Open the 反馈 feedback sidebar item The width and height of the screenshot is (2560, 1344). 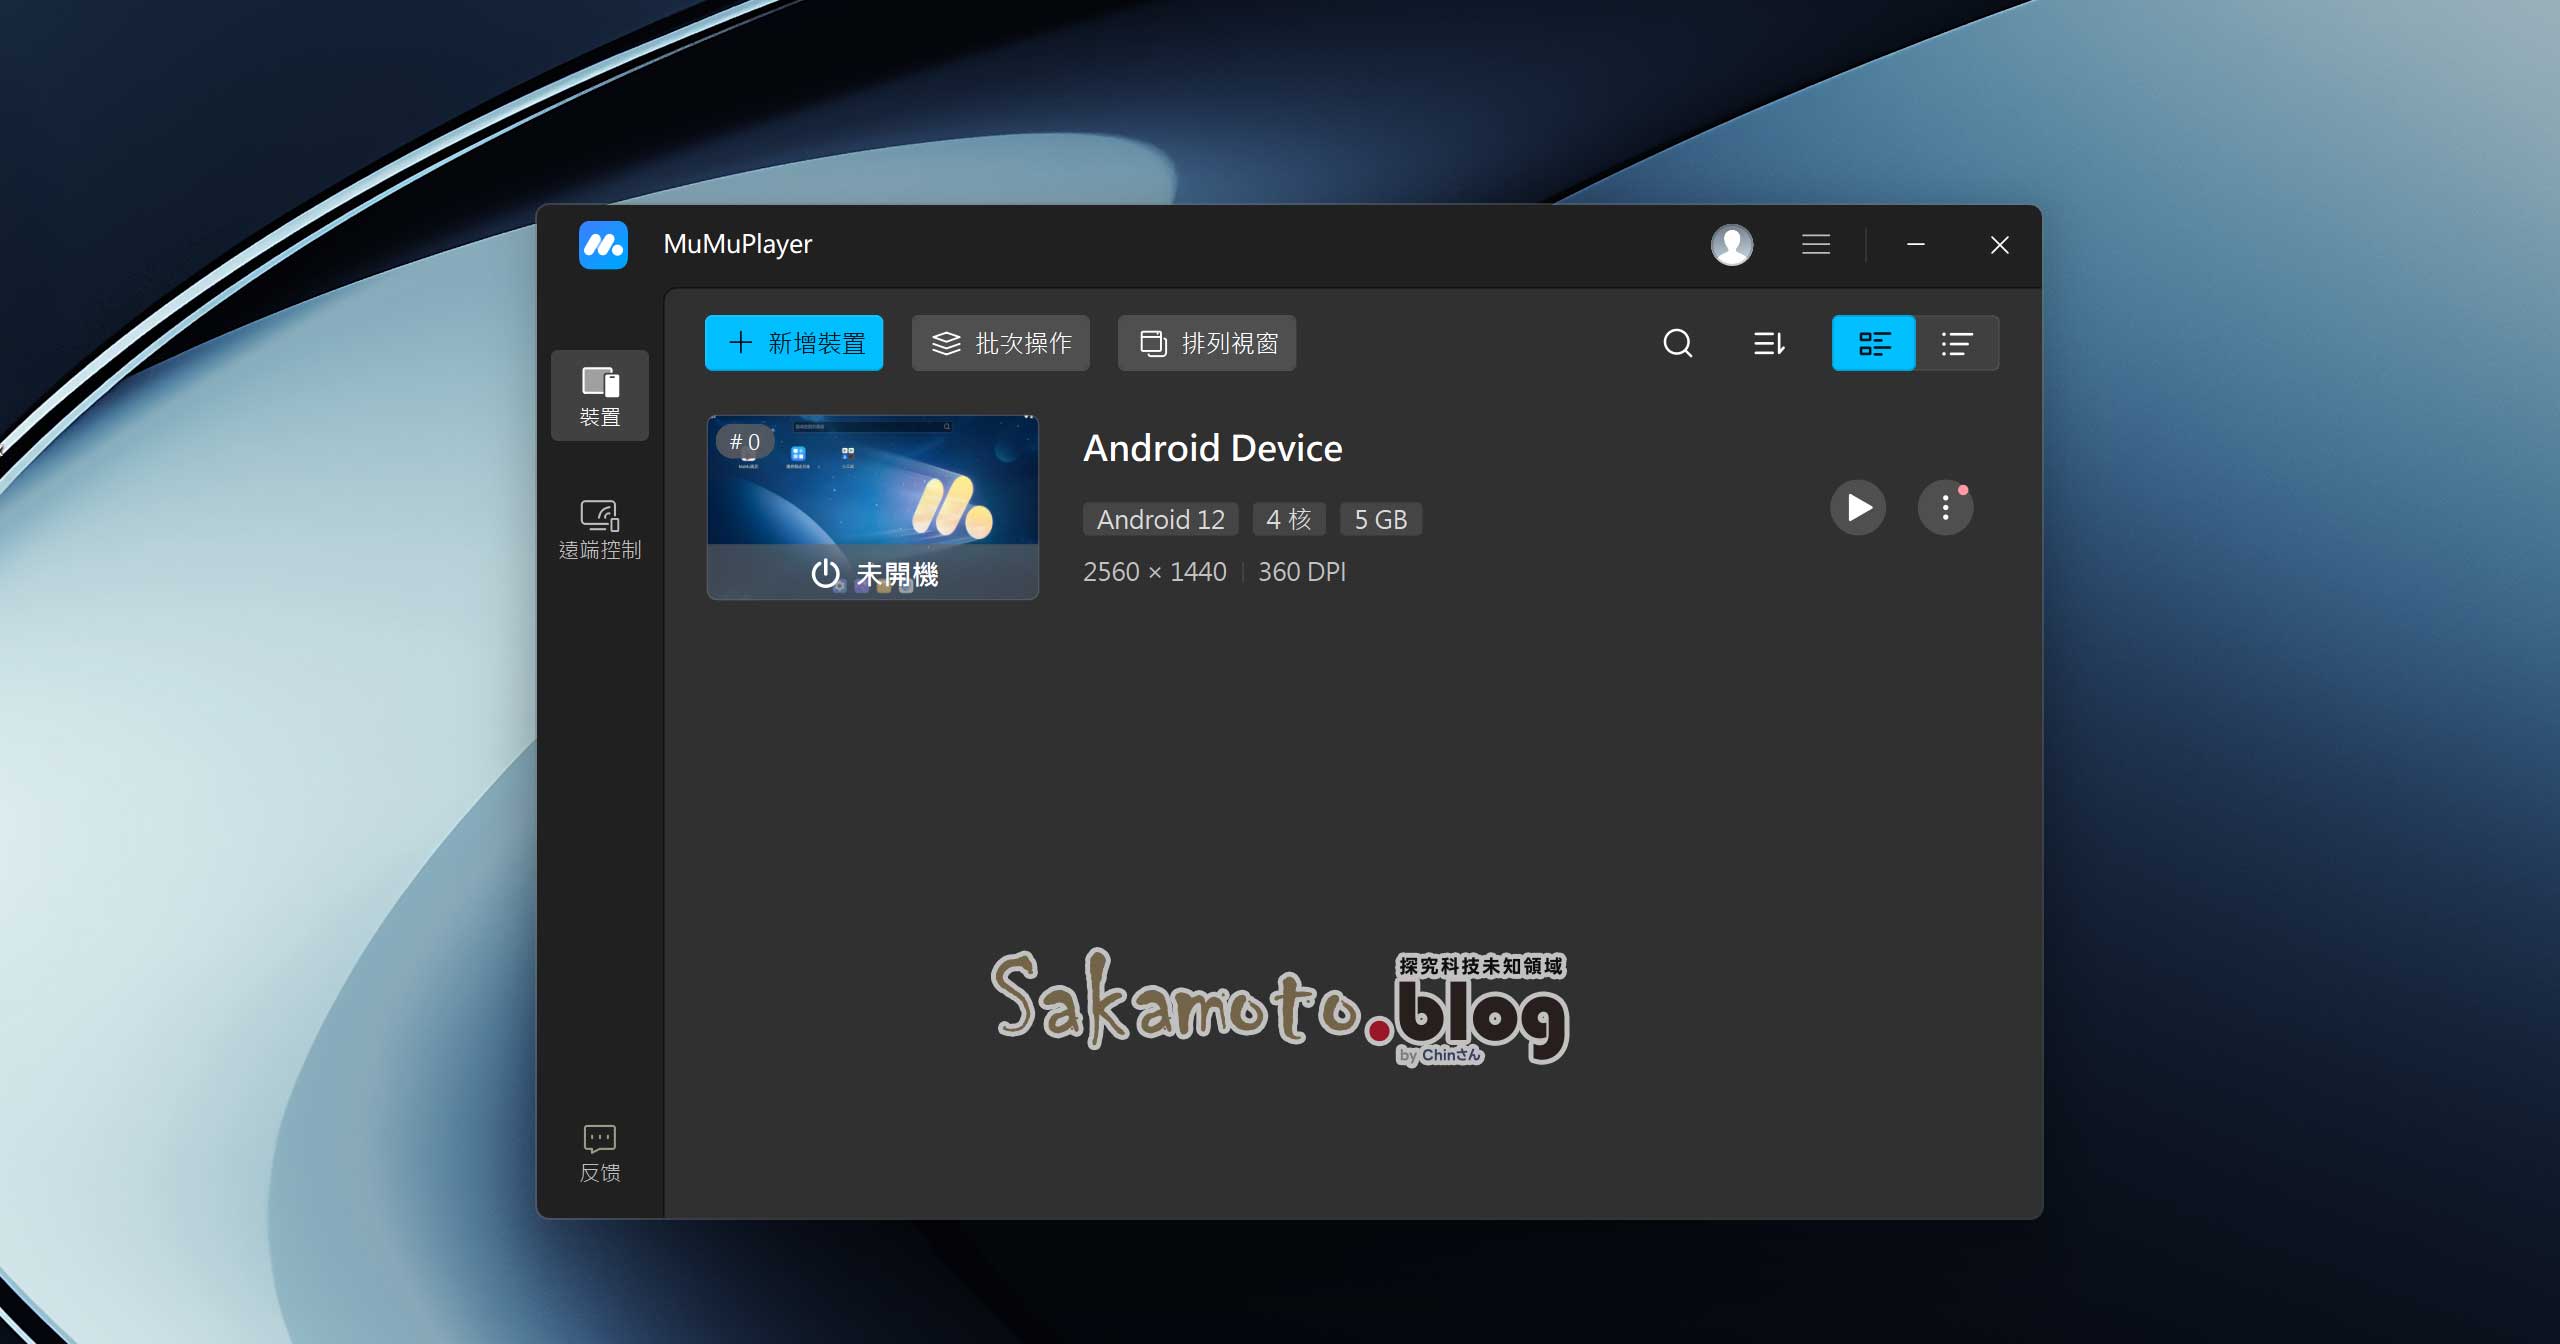click(600, 1153)
